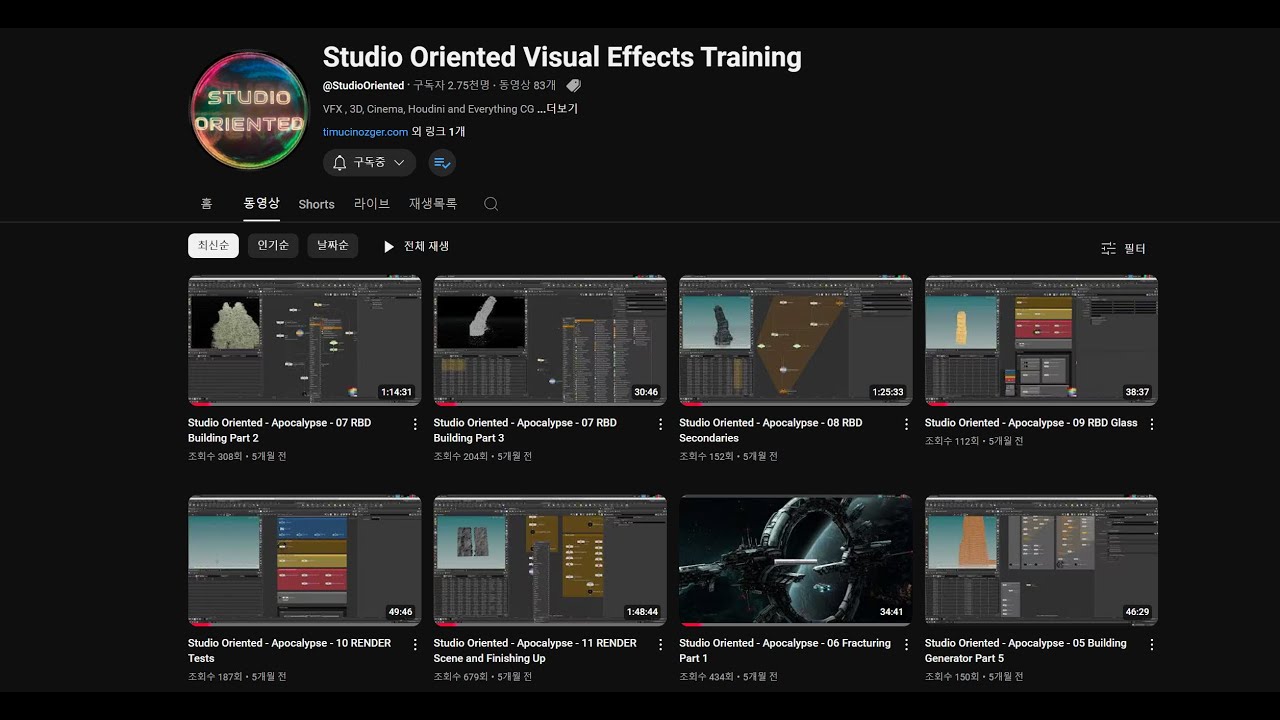This screenshot has height=720, width=1280.
Task: Click the @StudioOriented handle
Action: tap(363, 86)
